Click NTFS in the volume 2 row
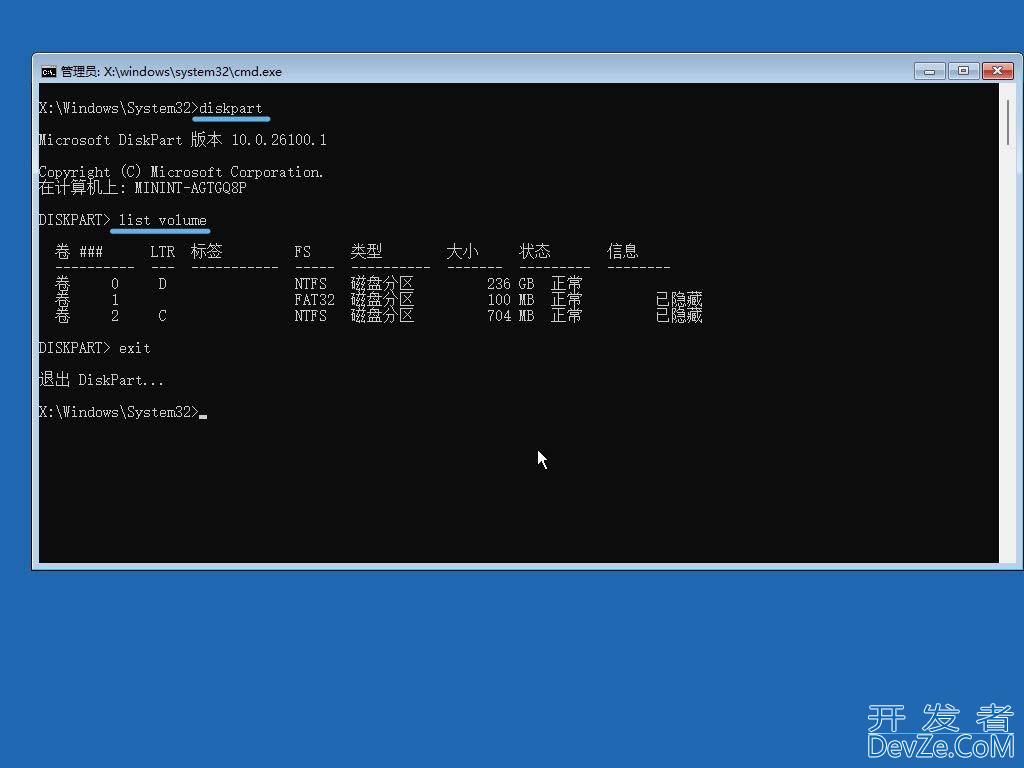This screenshot has width=1024, height=768. [310, 316]
